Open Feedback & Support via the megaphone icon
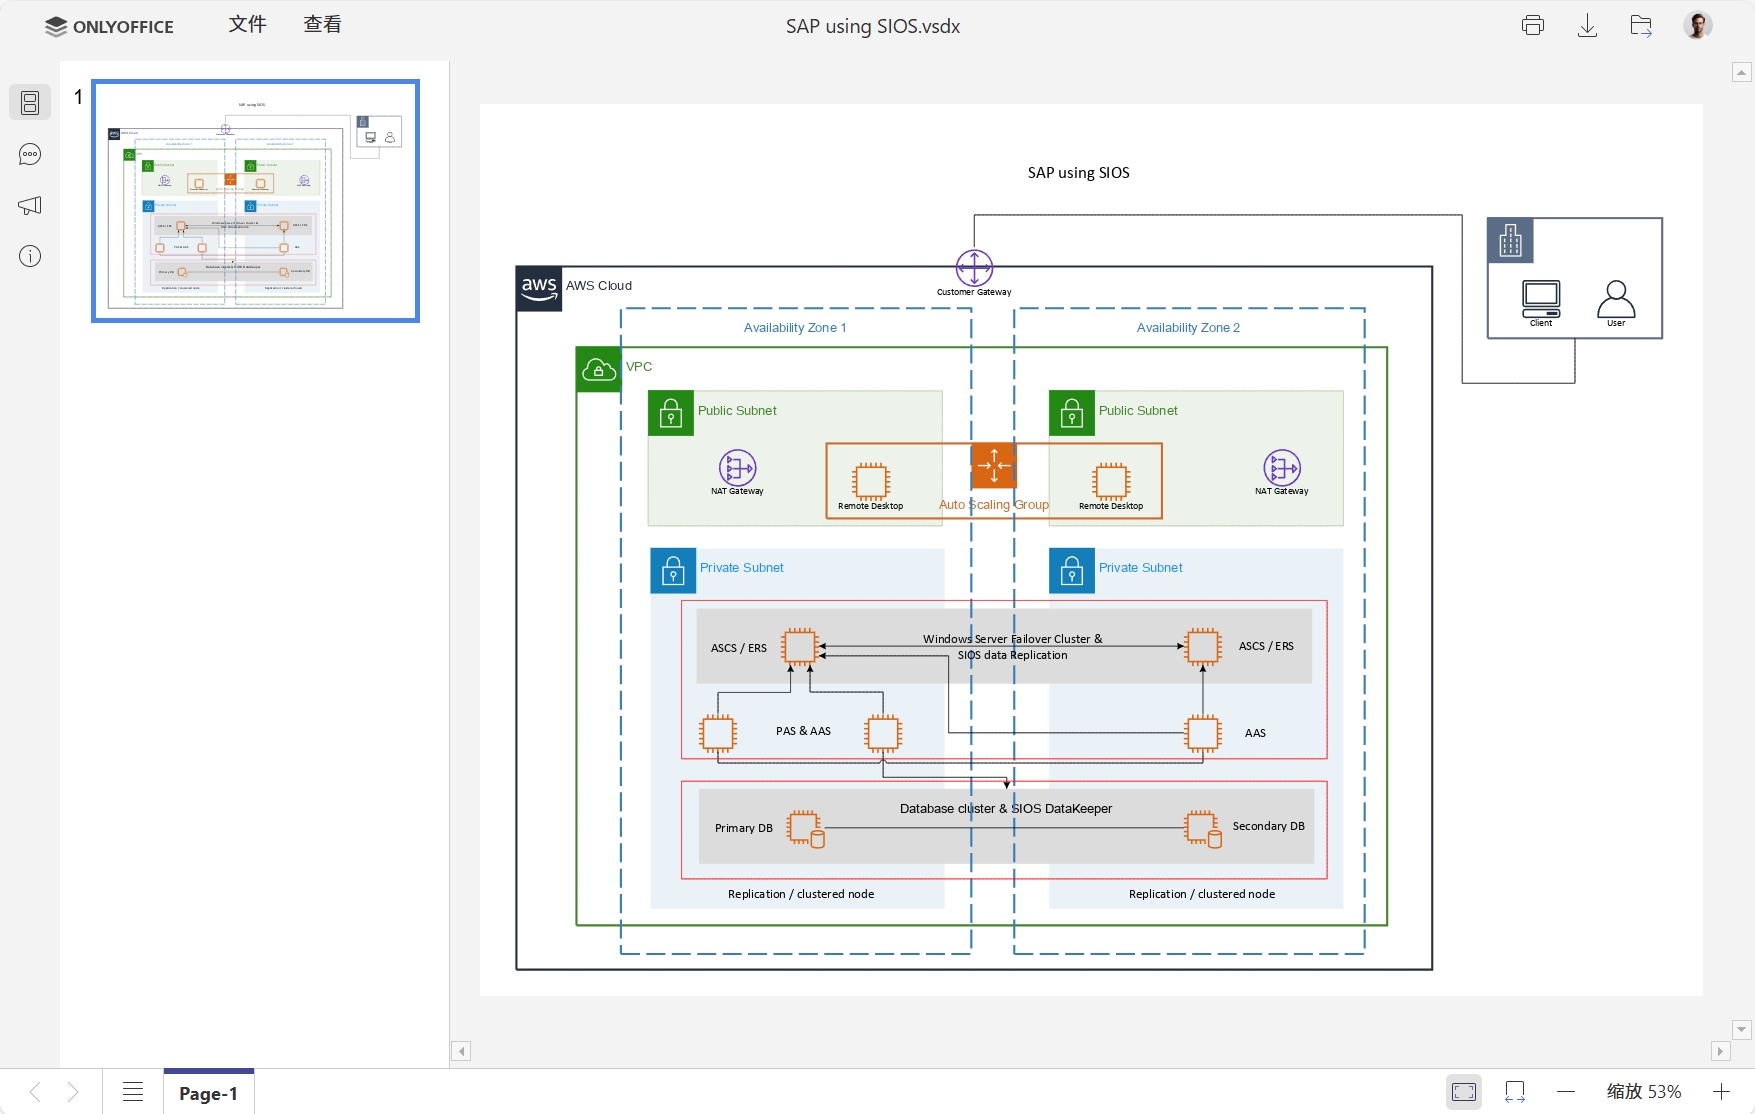 click(30, 206)
